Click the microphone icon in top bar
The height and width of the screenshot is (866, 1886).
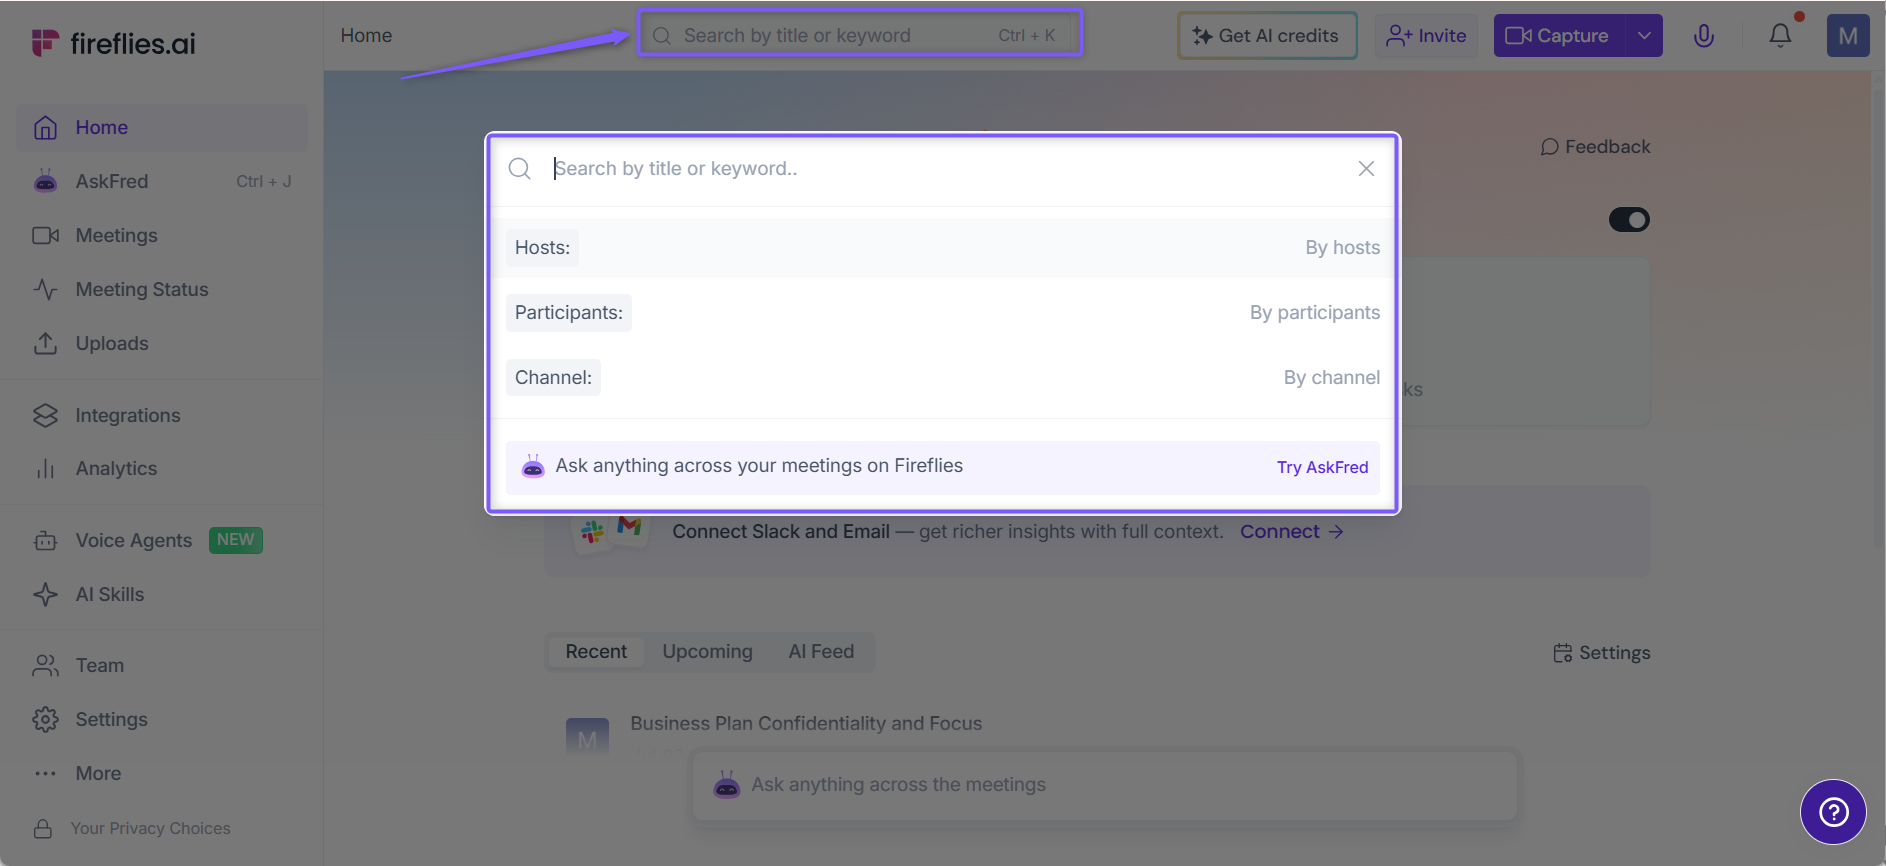pyautogui.click(x=1704, y=36)
